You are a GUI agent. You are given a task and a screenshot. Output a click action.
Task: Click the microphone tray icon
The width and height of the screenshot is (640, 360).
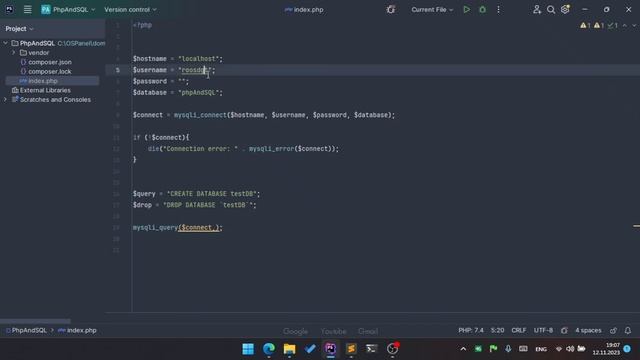(x=508, y=349)
